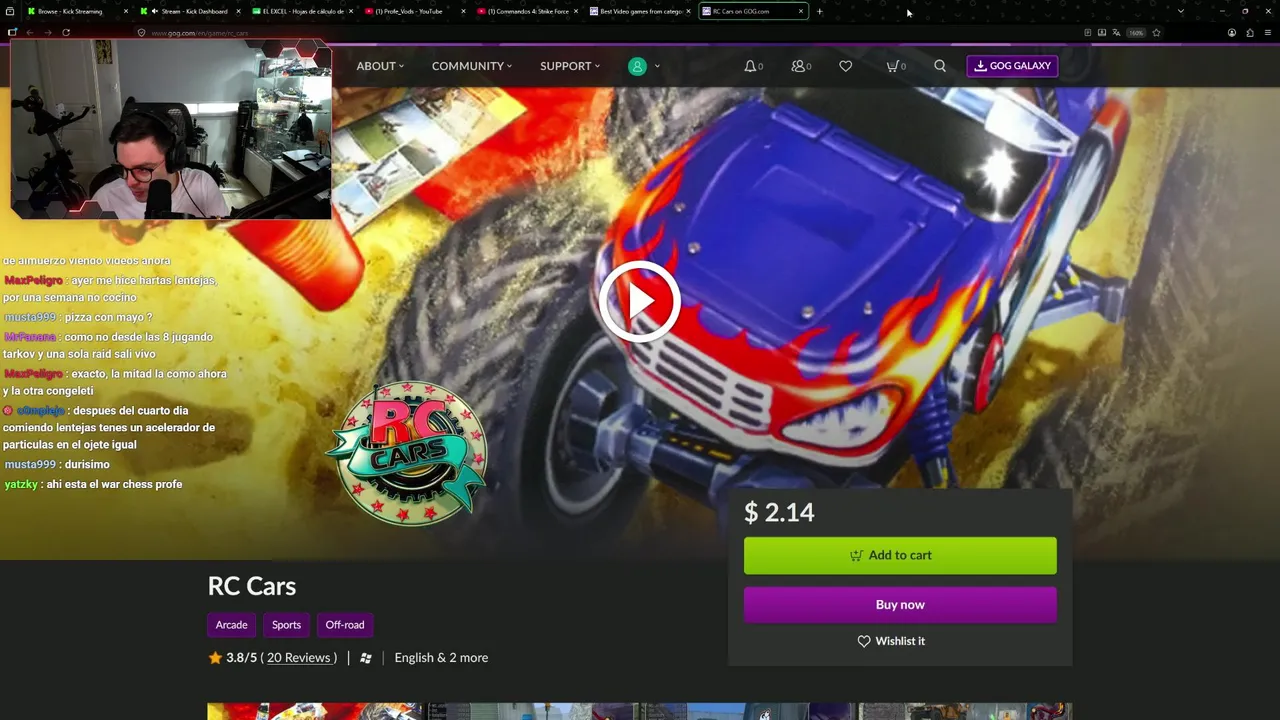Viewport: 1280px width, 720px height.
Task: Click the English & 2 more languages text
Action: tap(441, 658)
